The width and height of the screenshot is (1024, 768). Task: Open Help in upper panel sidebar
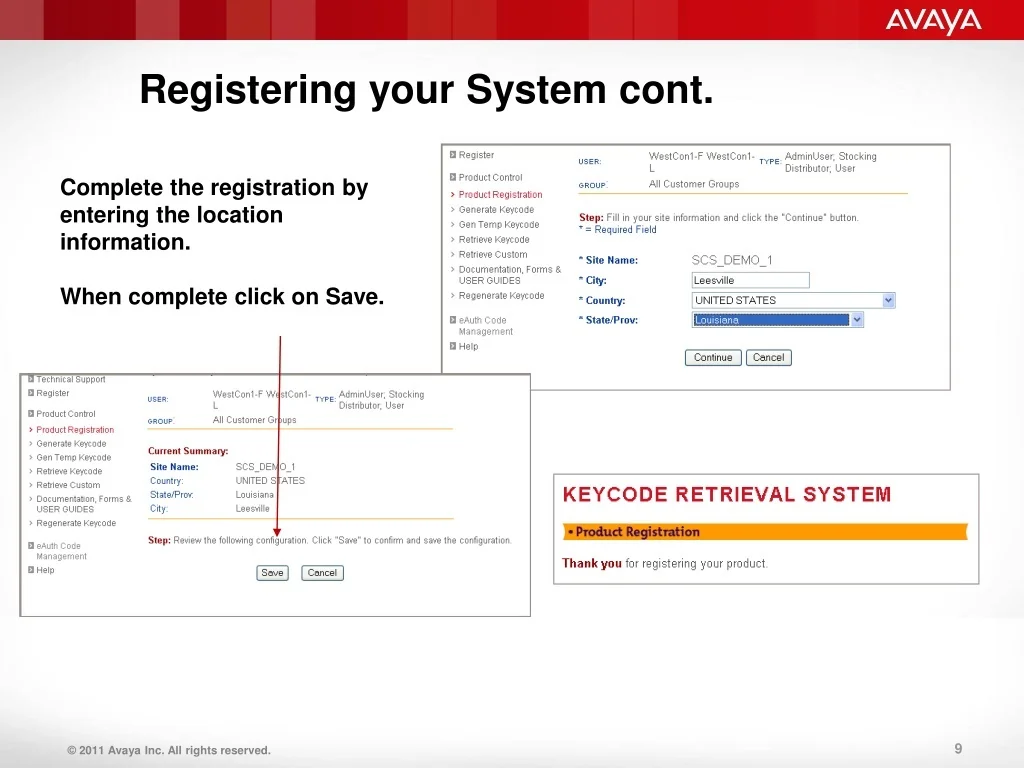point(468,346)
